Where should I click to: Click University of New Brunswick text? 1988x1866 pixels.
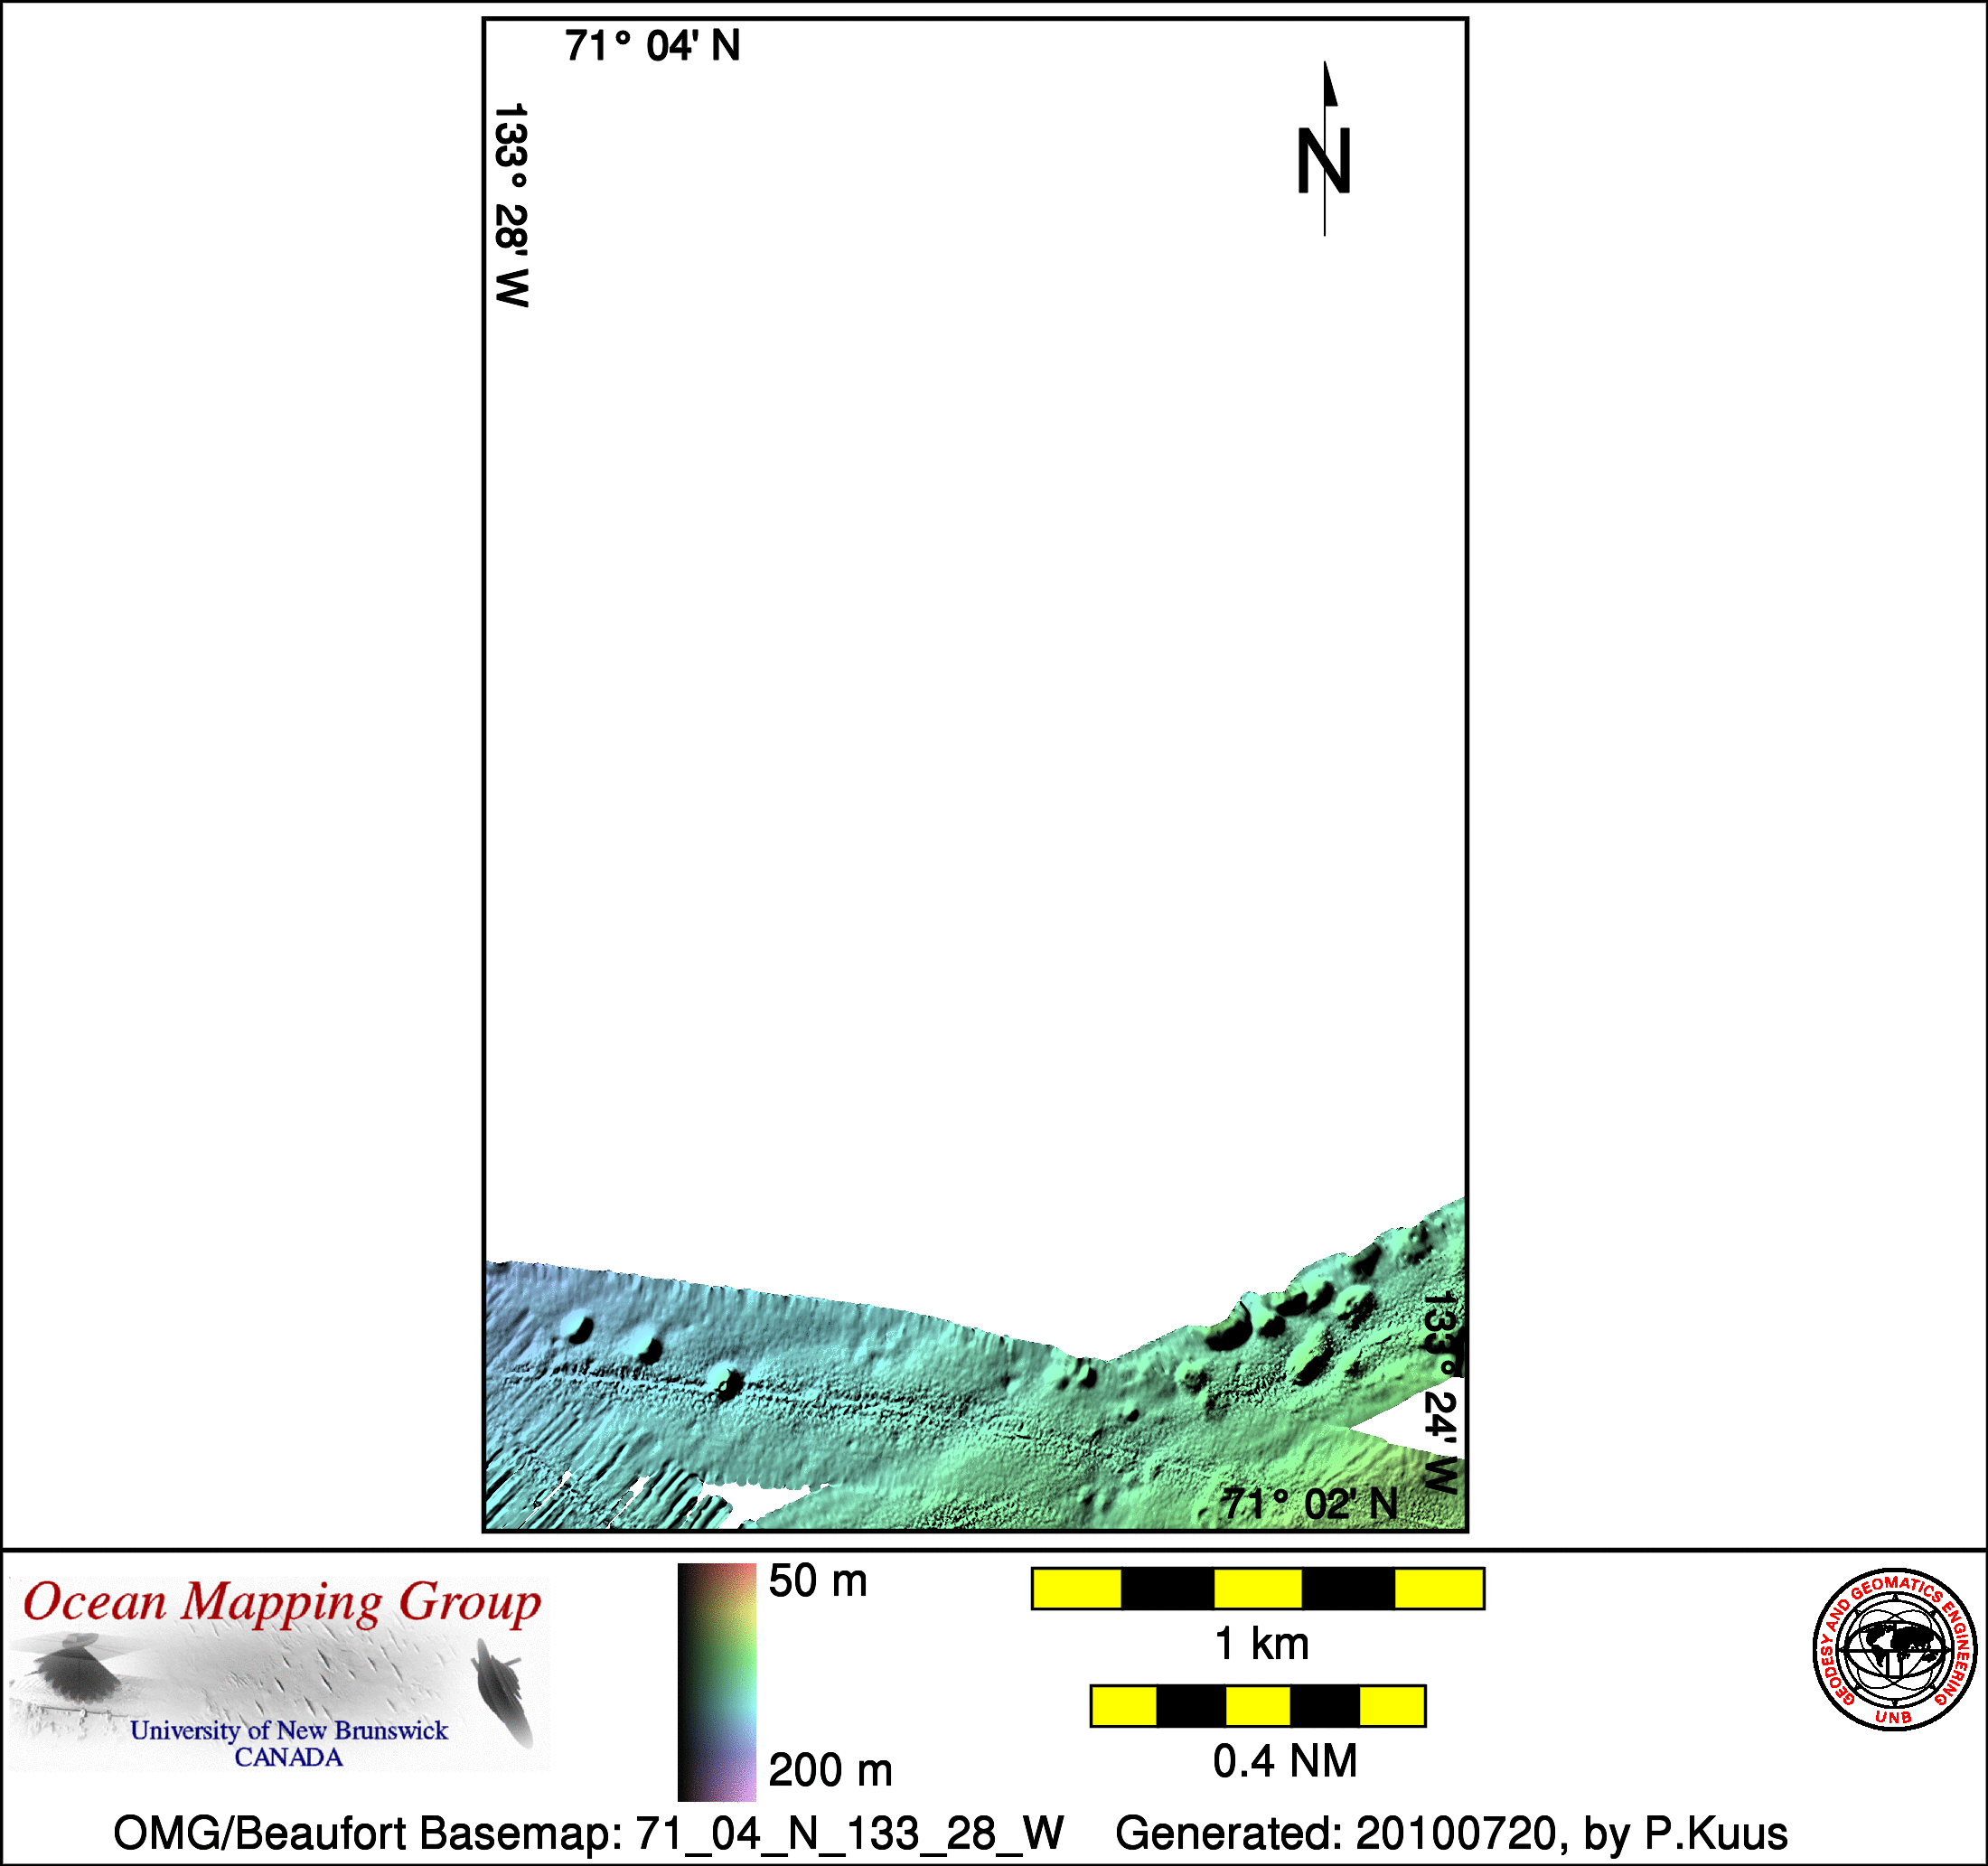click(289, 1731)
